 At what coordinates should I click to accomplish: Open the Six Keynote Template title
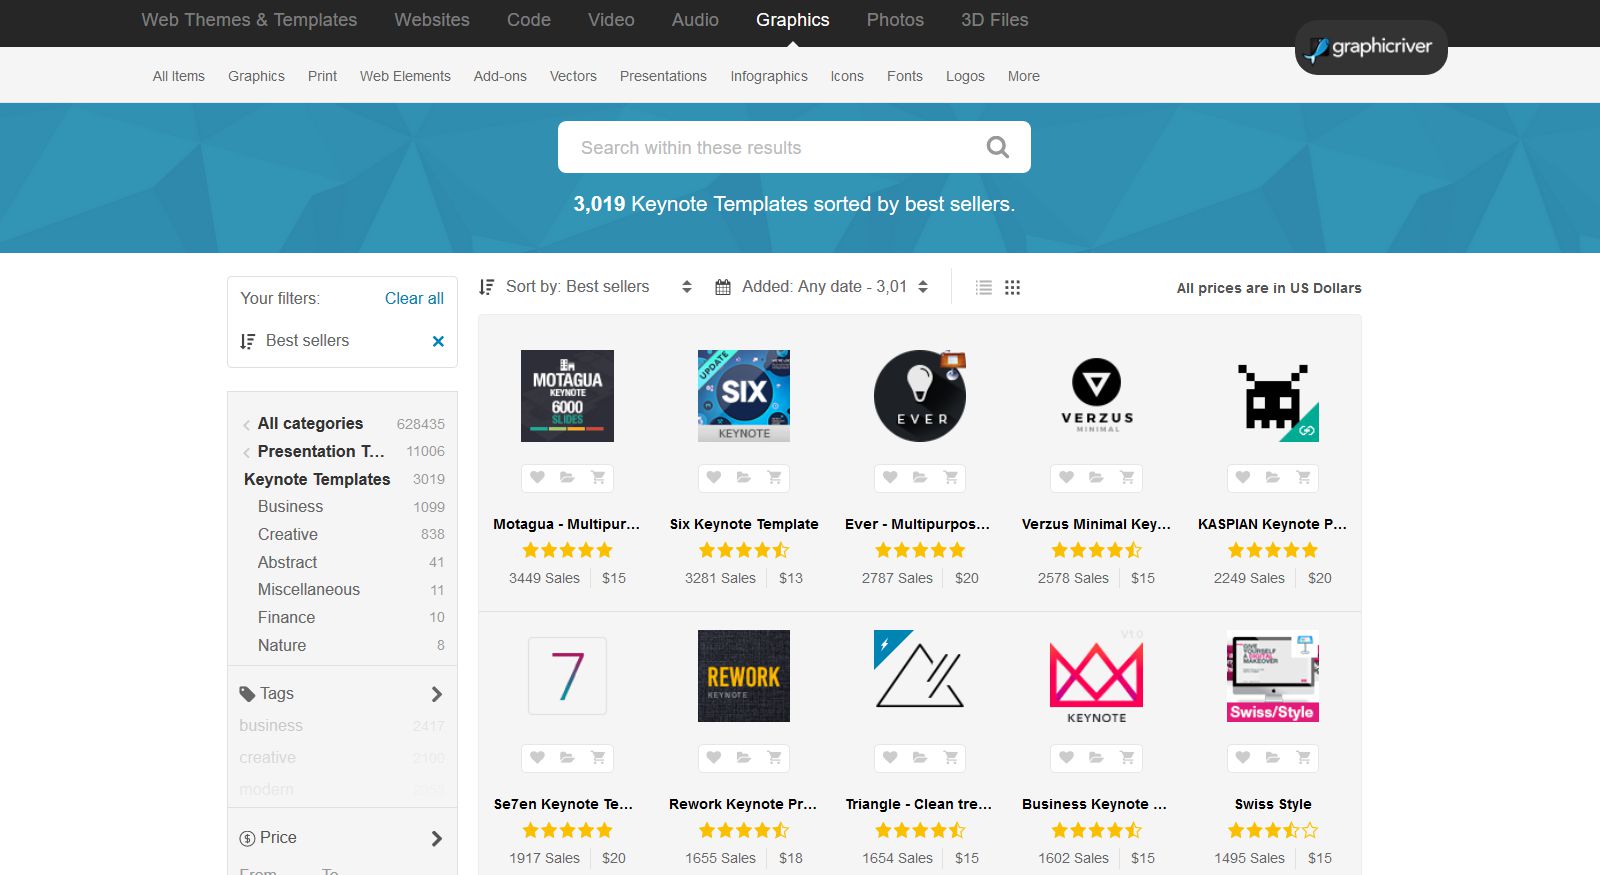tap(744, 524)
